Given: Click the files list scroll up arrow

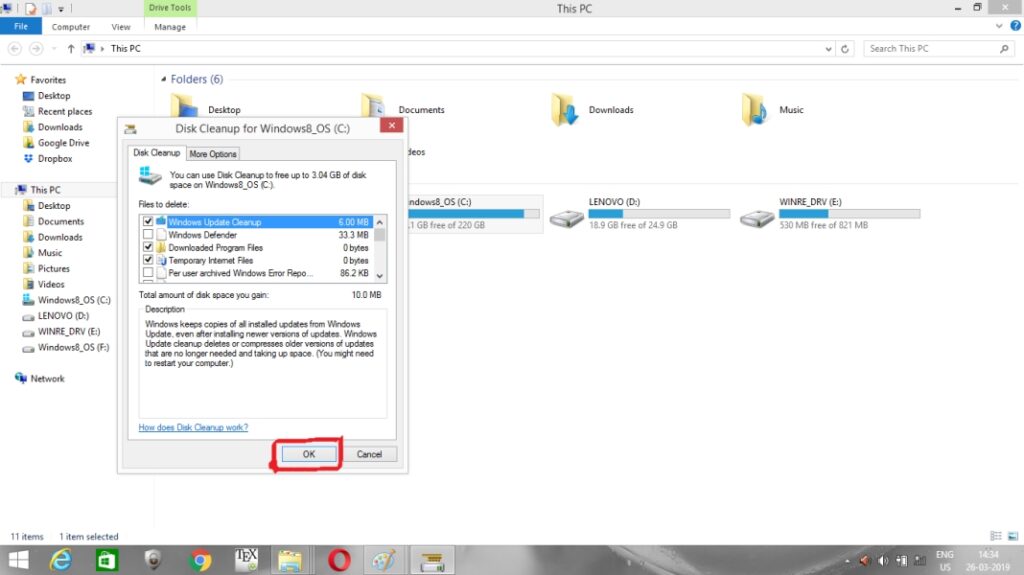Looking at the screenshot, I should click(x=379, y=222).
